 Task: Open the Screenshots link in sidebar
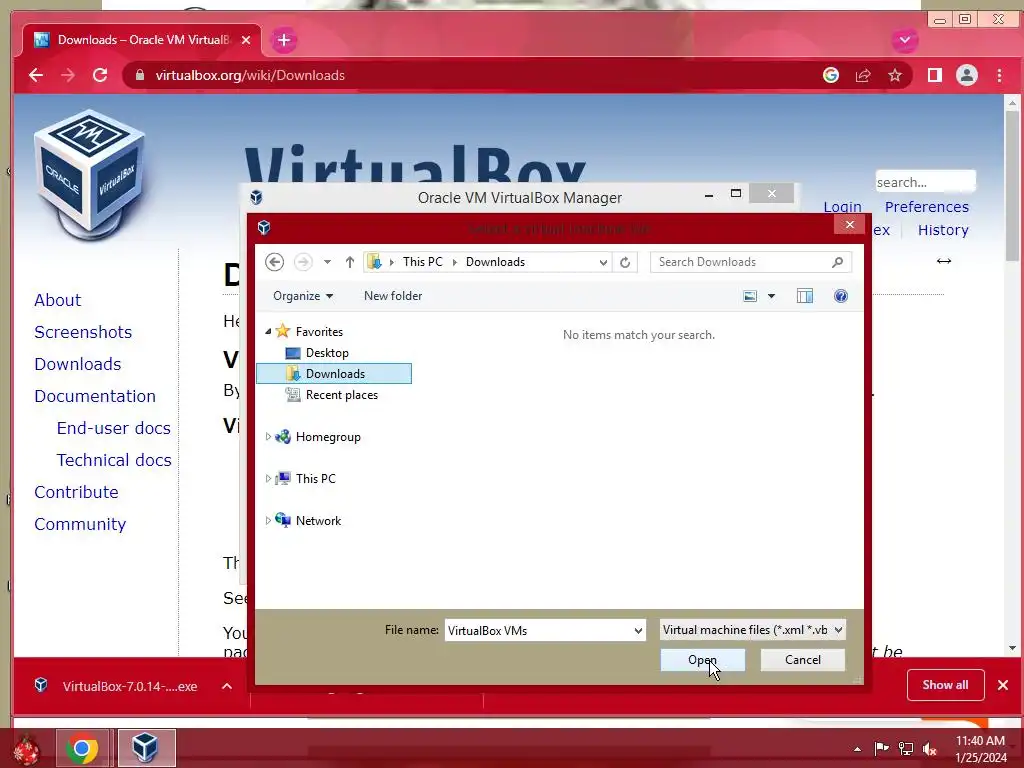pyautogui.click(x=83, y=332)
